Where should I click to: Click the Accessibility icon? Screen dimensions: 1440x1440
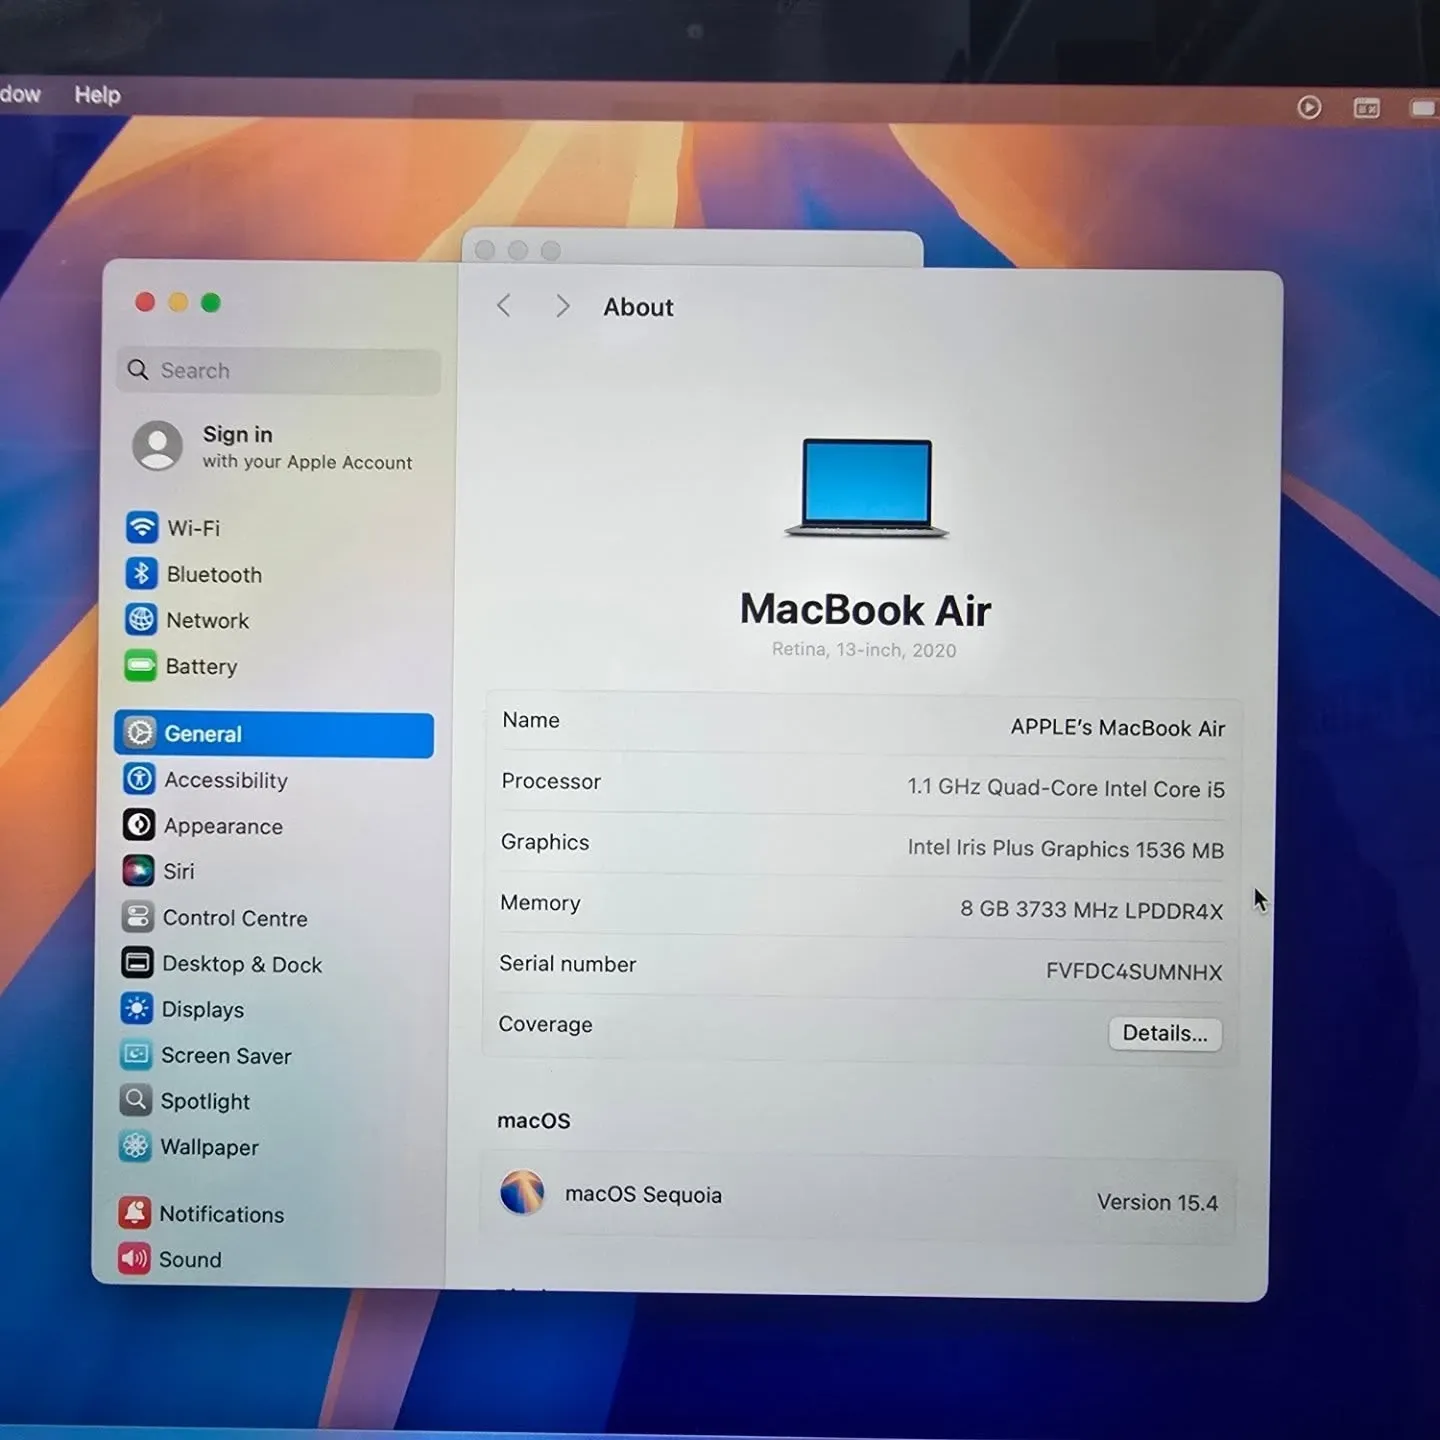click(139, 778)
